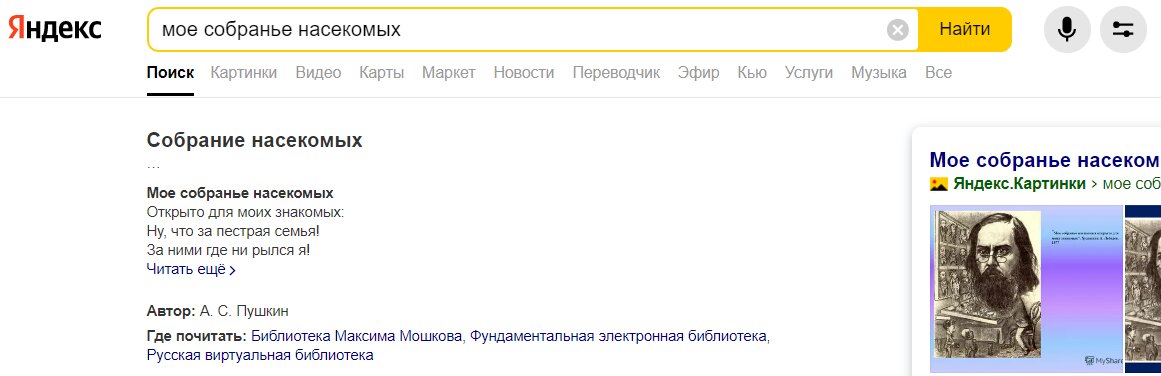Expand the Все services menu
1161x376 pixels.
[x=938, y=73]
